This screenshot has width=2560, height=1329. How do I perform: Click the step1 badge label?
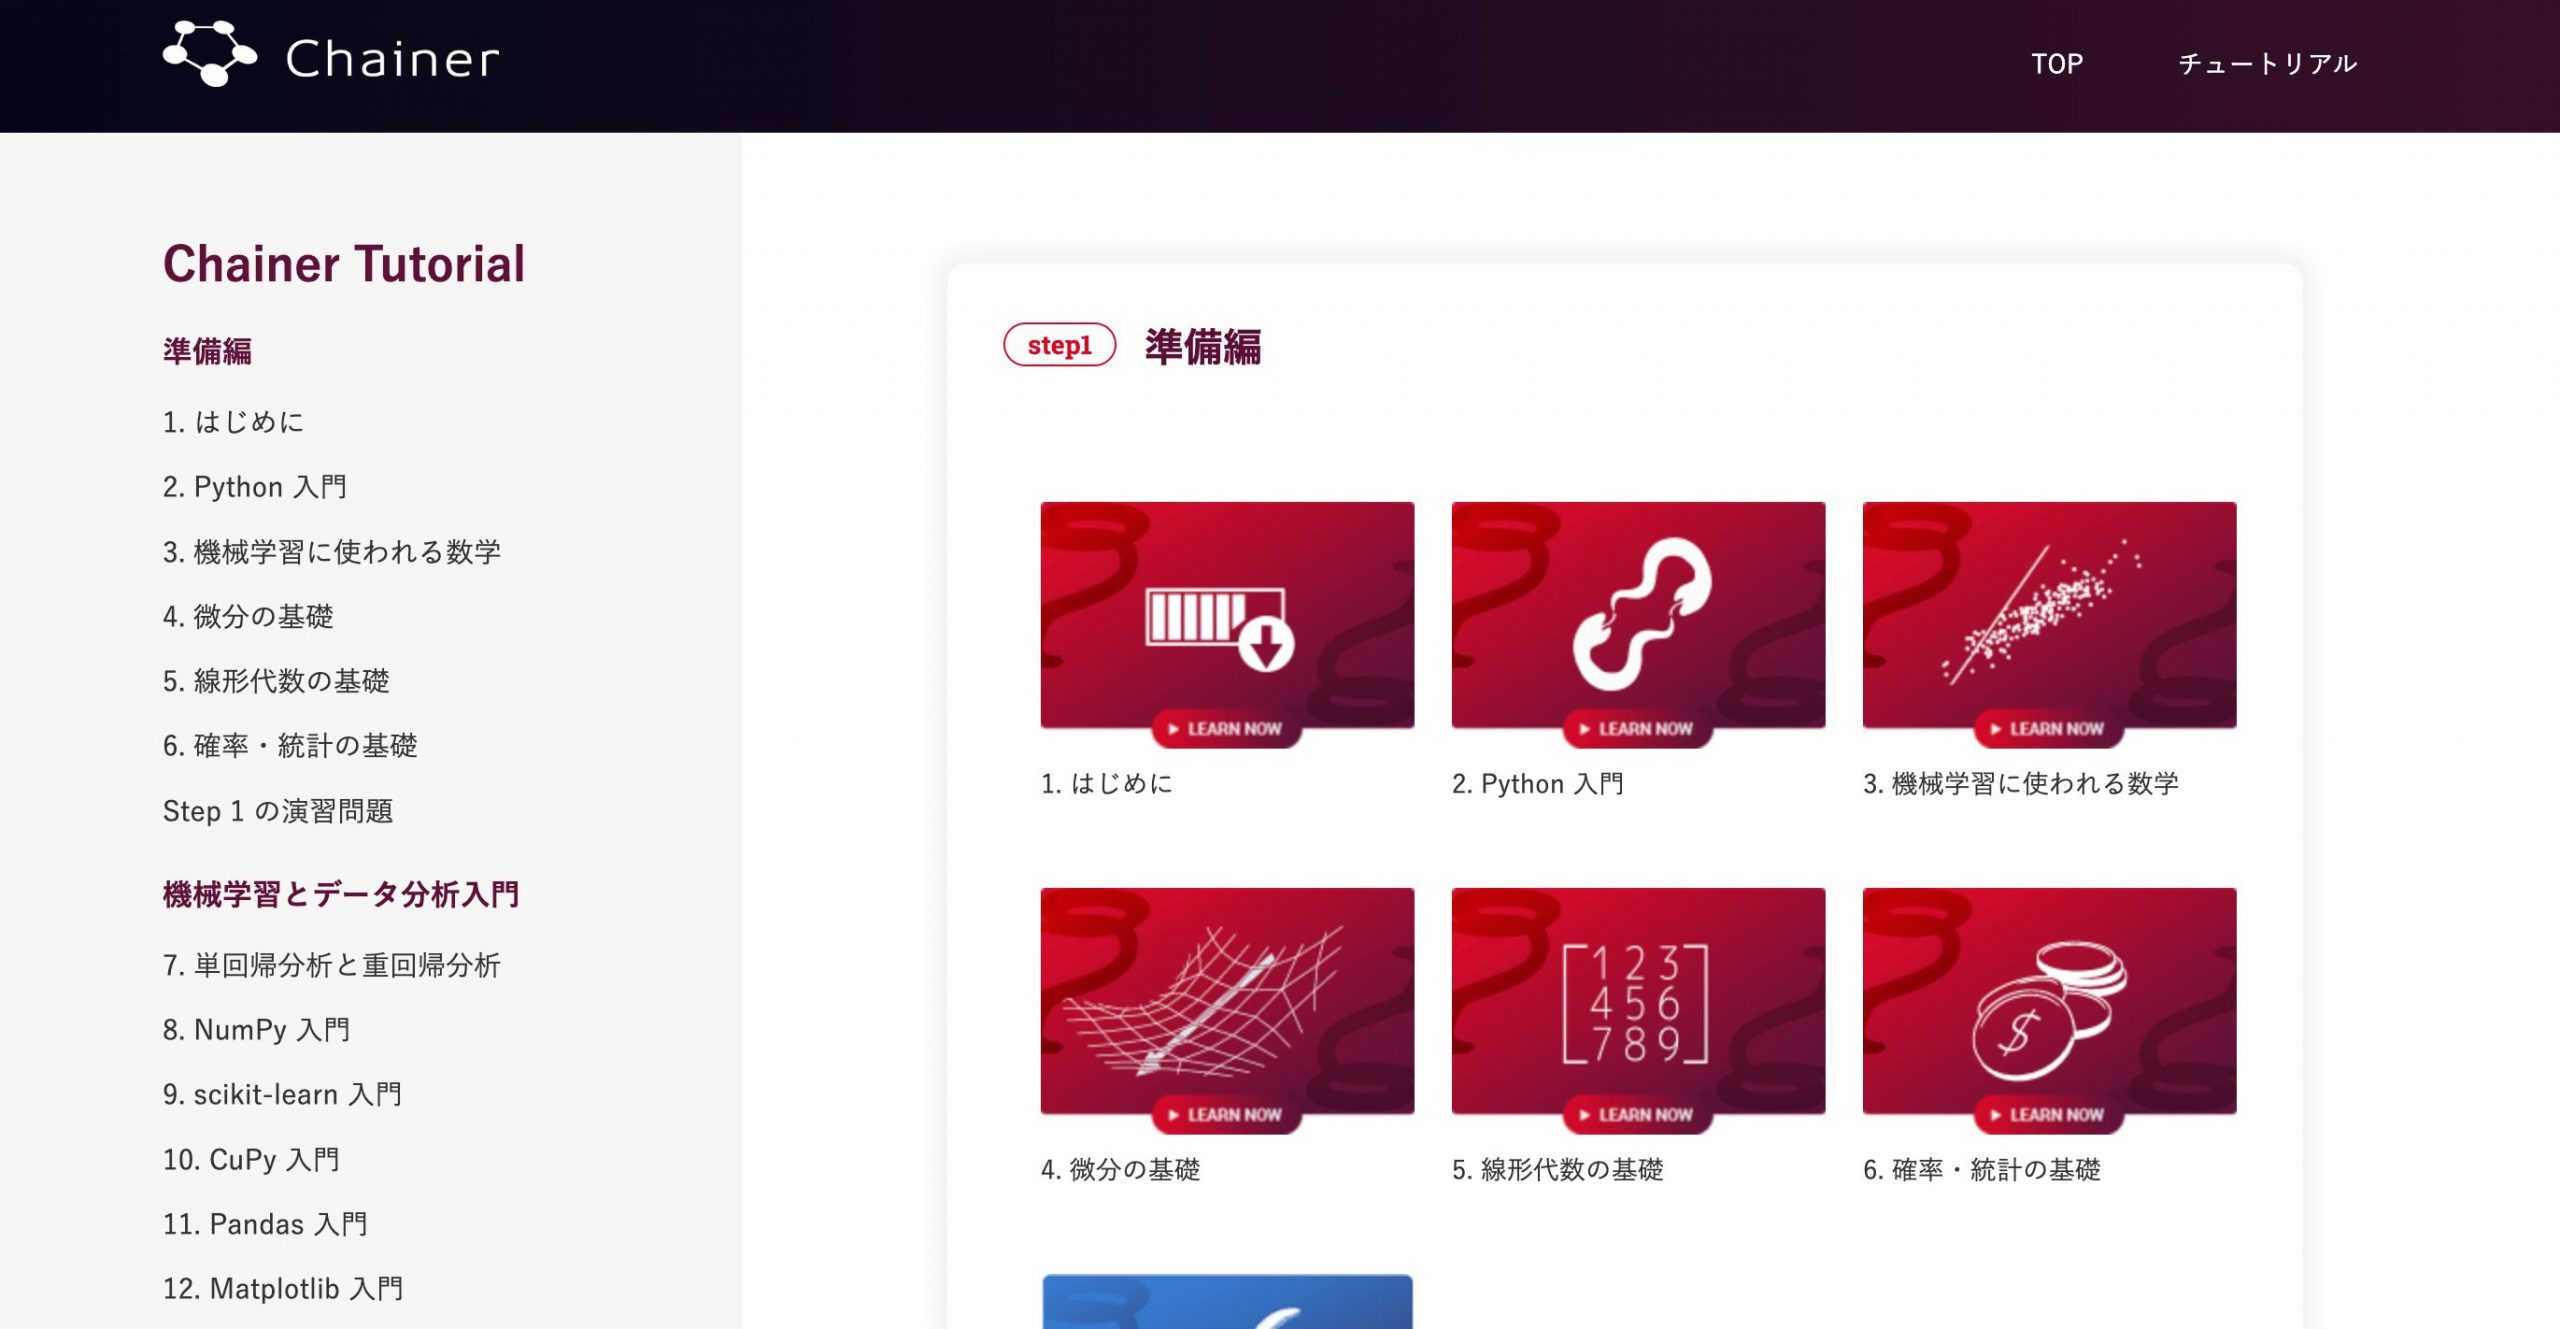point(1059,345)
